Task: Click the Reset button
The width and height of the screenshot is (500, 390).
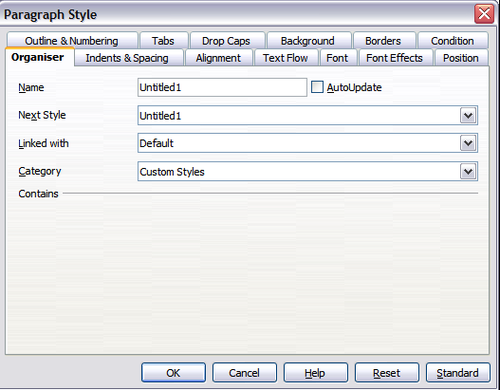Action: point(387,372)
